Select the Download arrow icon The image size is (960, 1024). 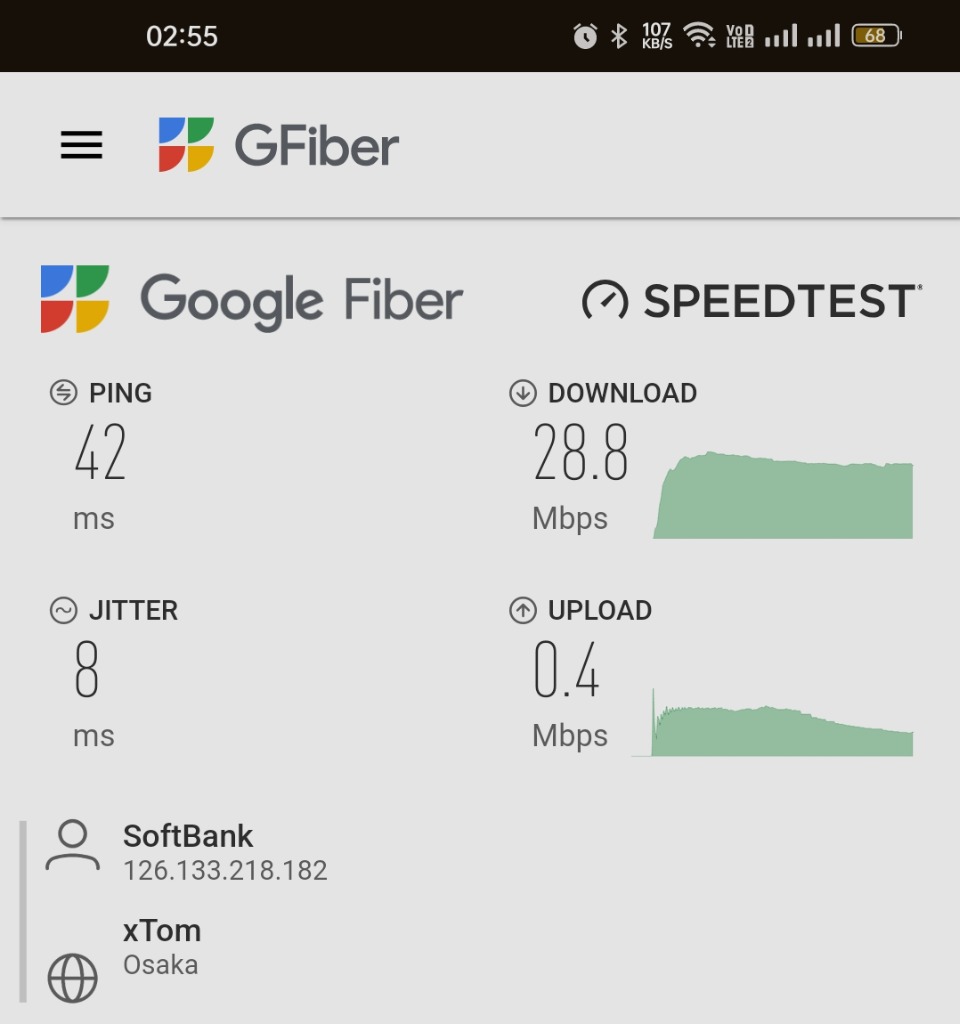click(x=522, y=393)
